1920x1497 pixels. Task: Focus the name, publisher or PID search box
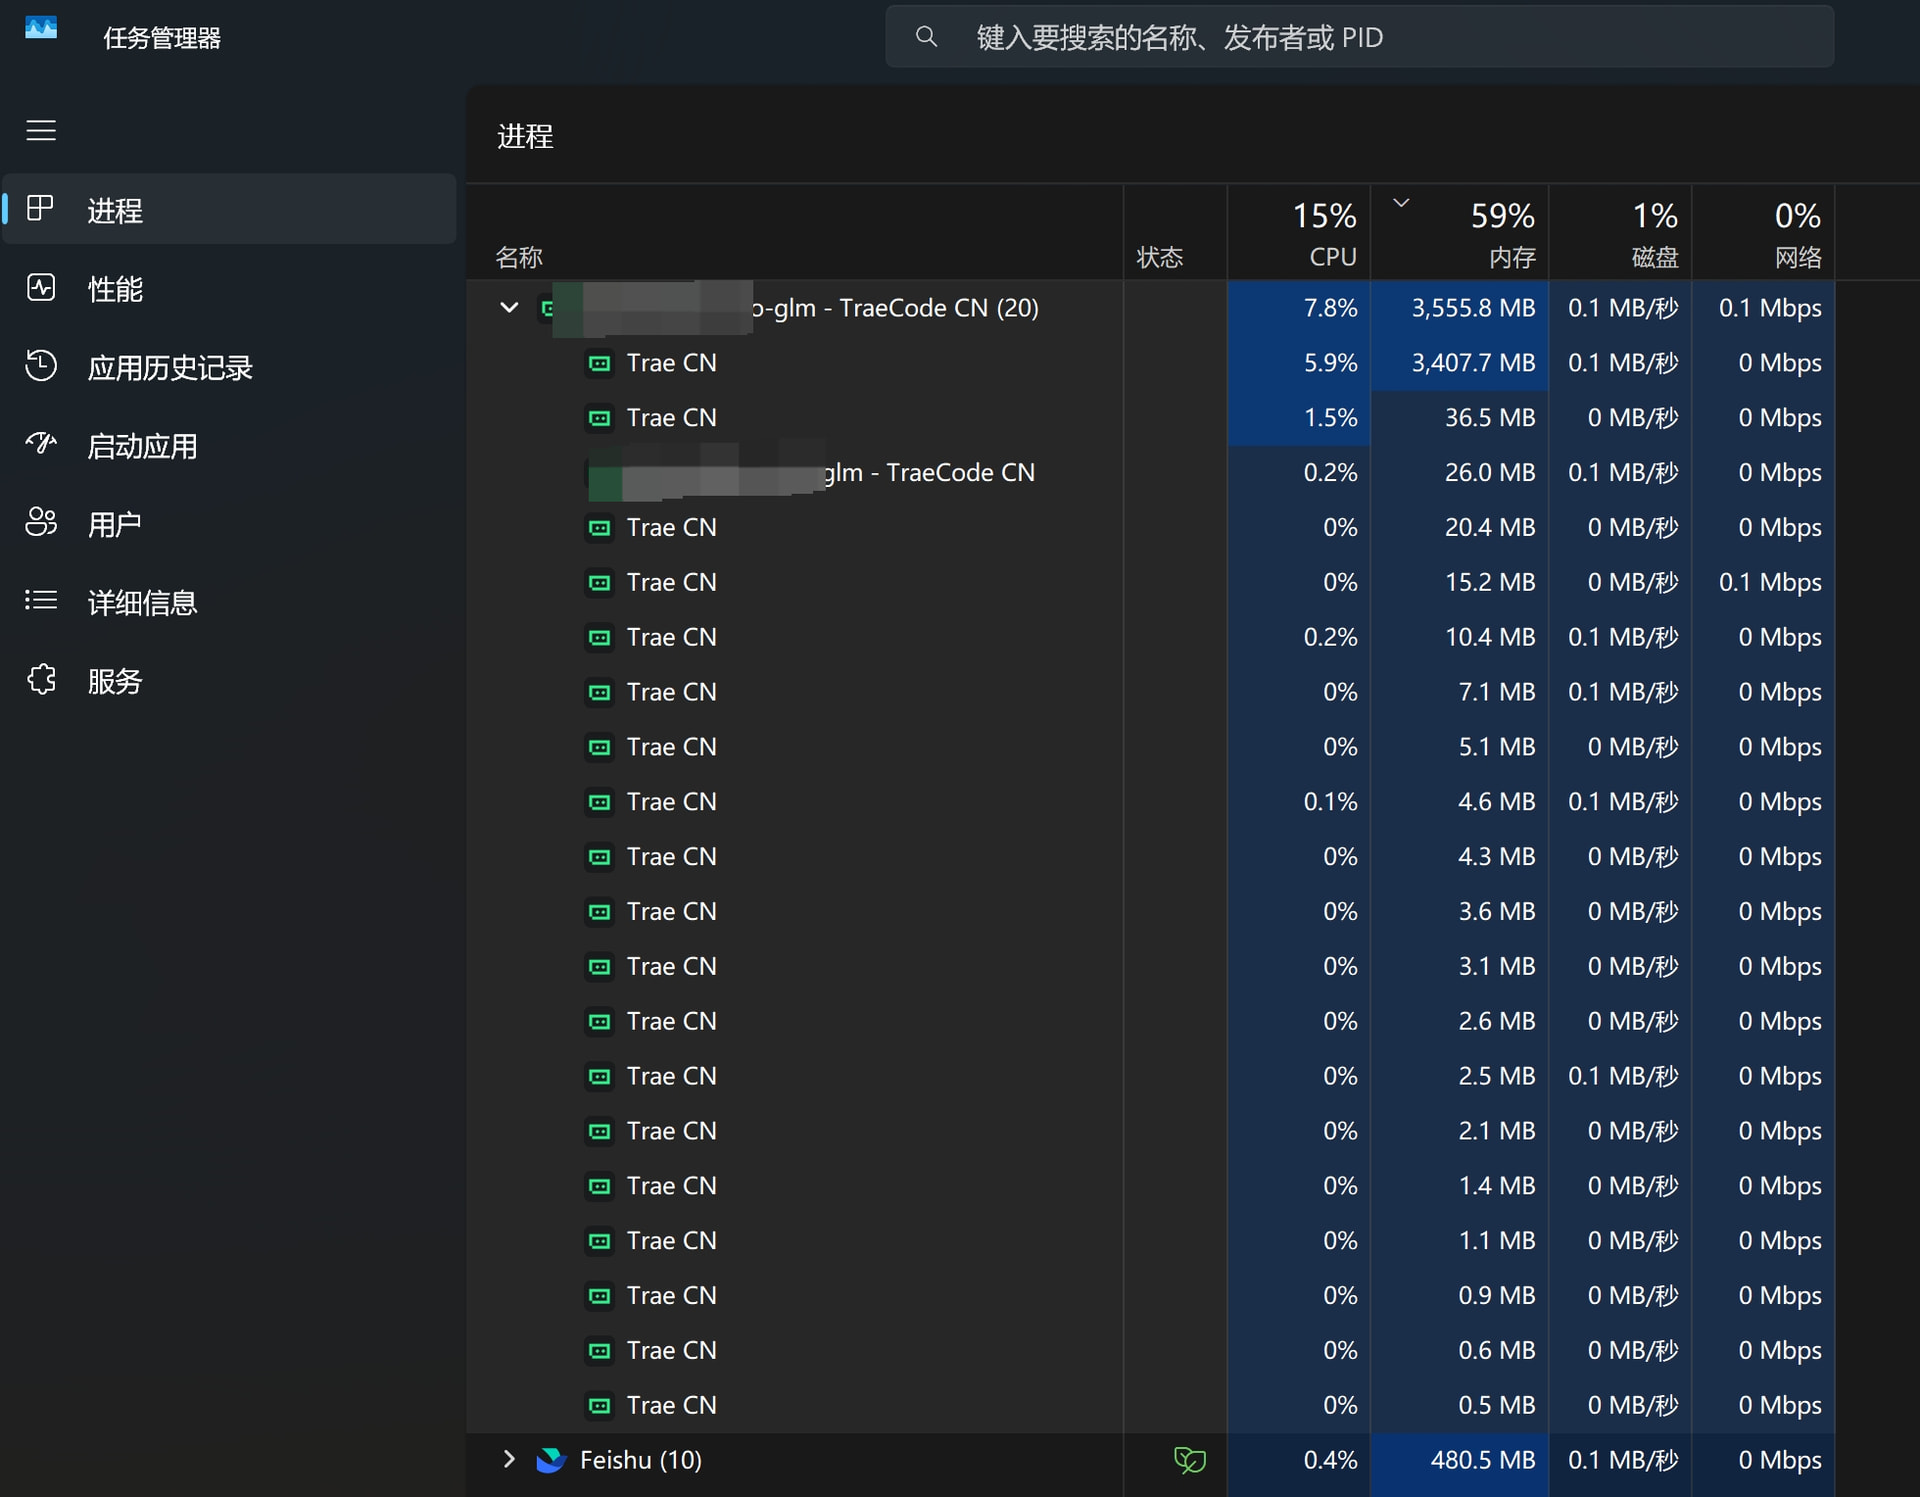click(x=1359, y=37)
